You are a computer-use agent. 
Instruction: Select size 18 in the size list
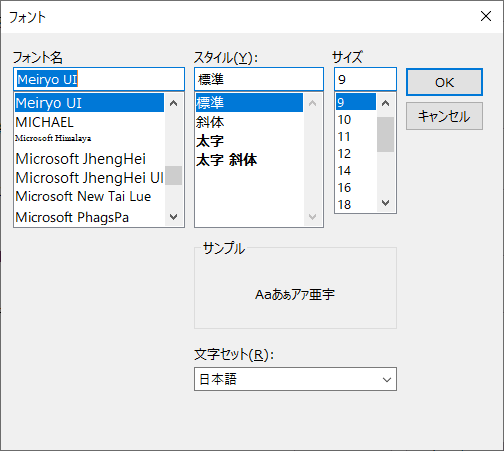pyautogui.click(x=356, y=204)
